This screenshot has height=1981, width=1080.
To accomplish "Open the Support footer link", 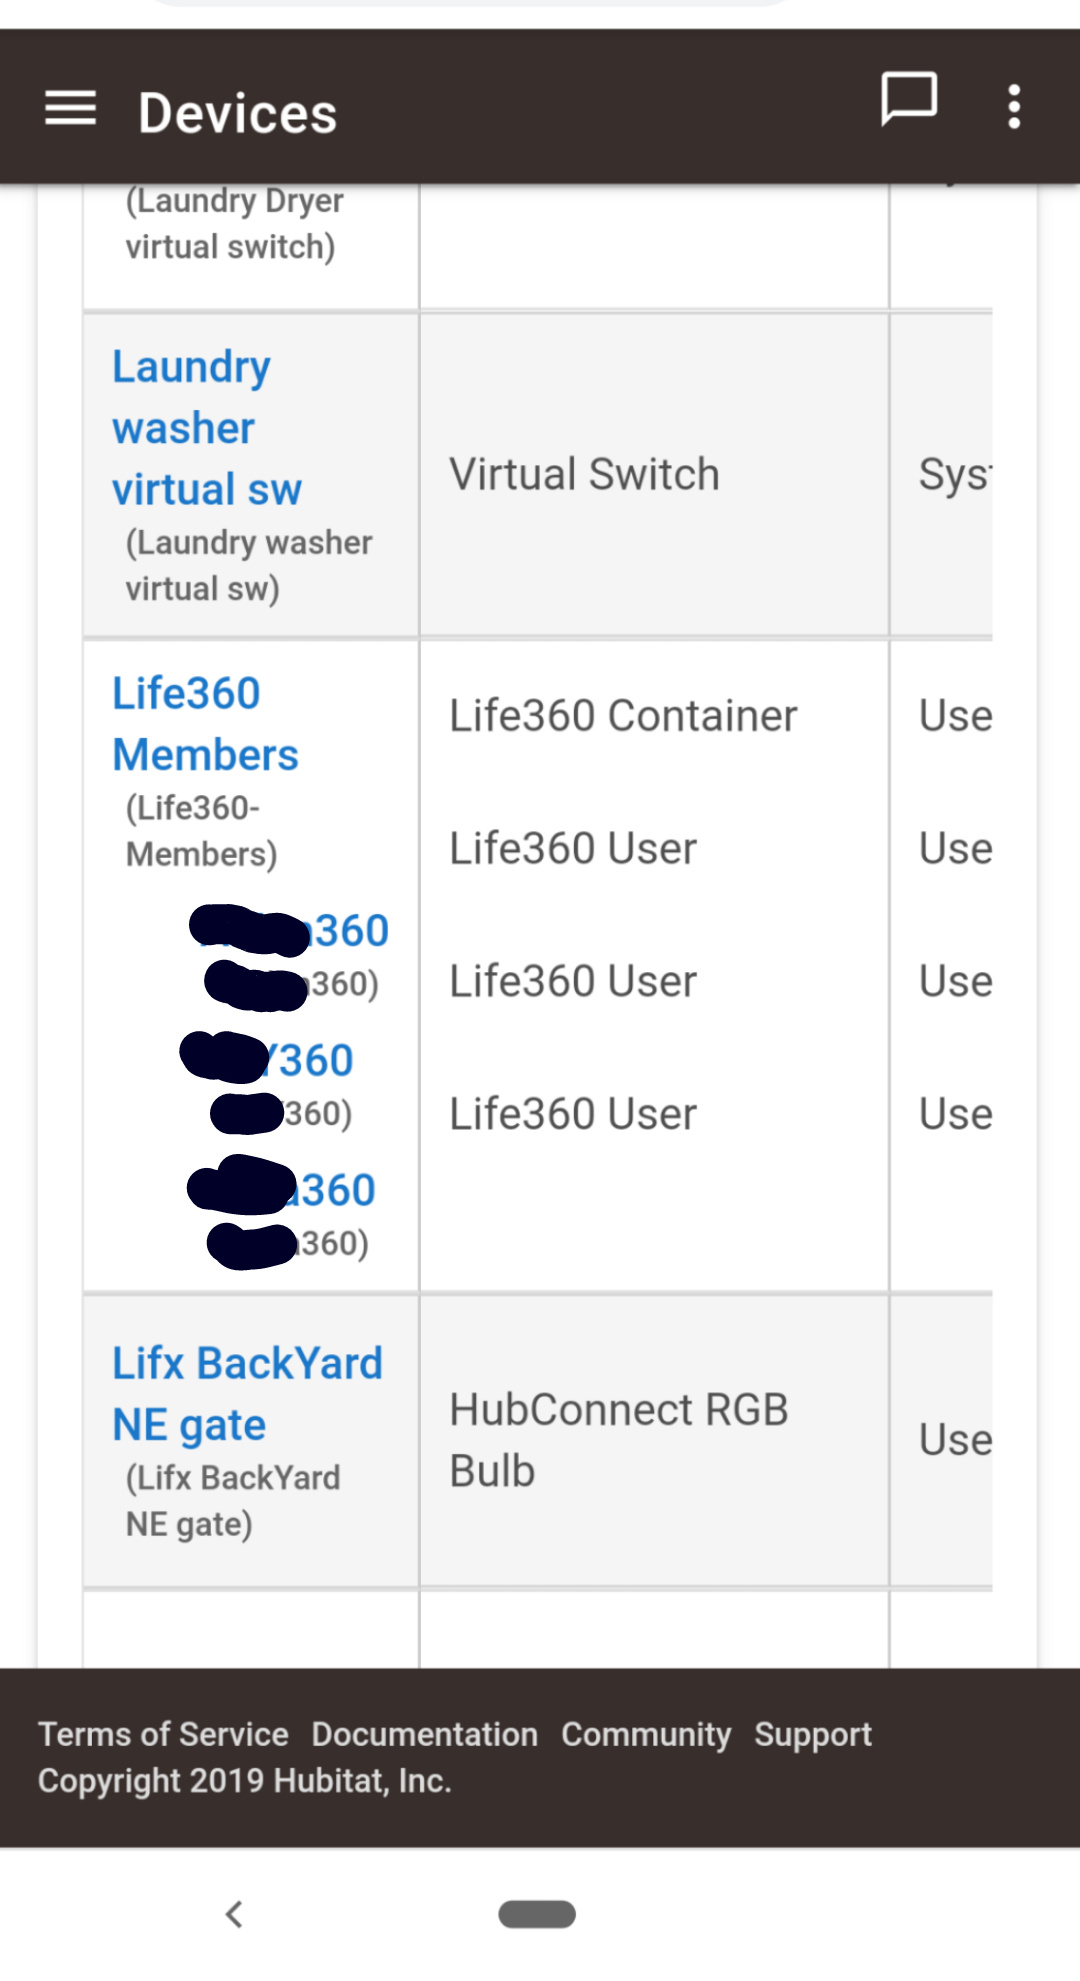I will (x=812, y=1734).
